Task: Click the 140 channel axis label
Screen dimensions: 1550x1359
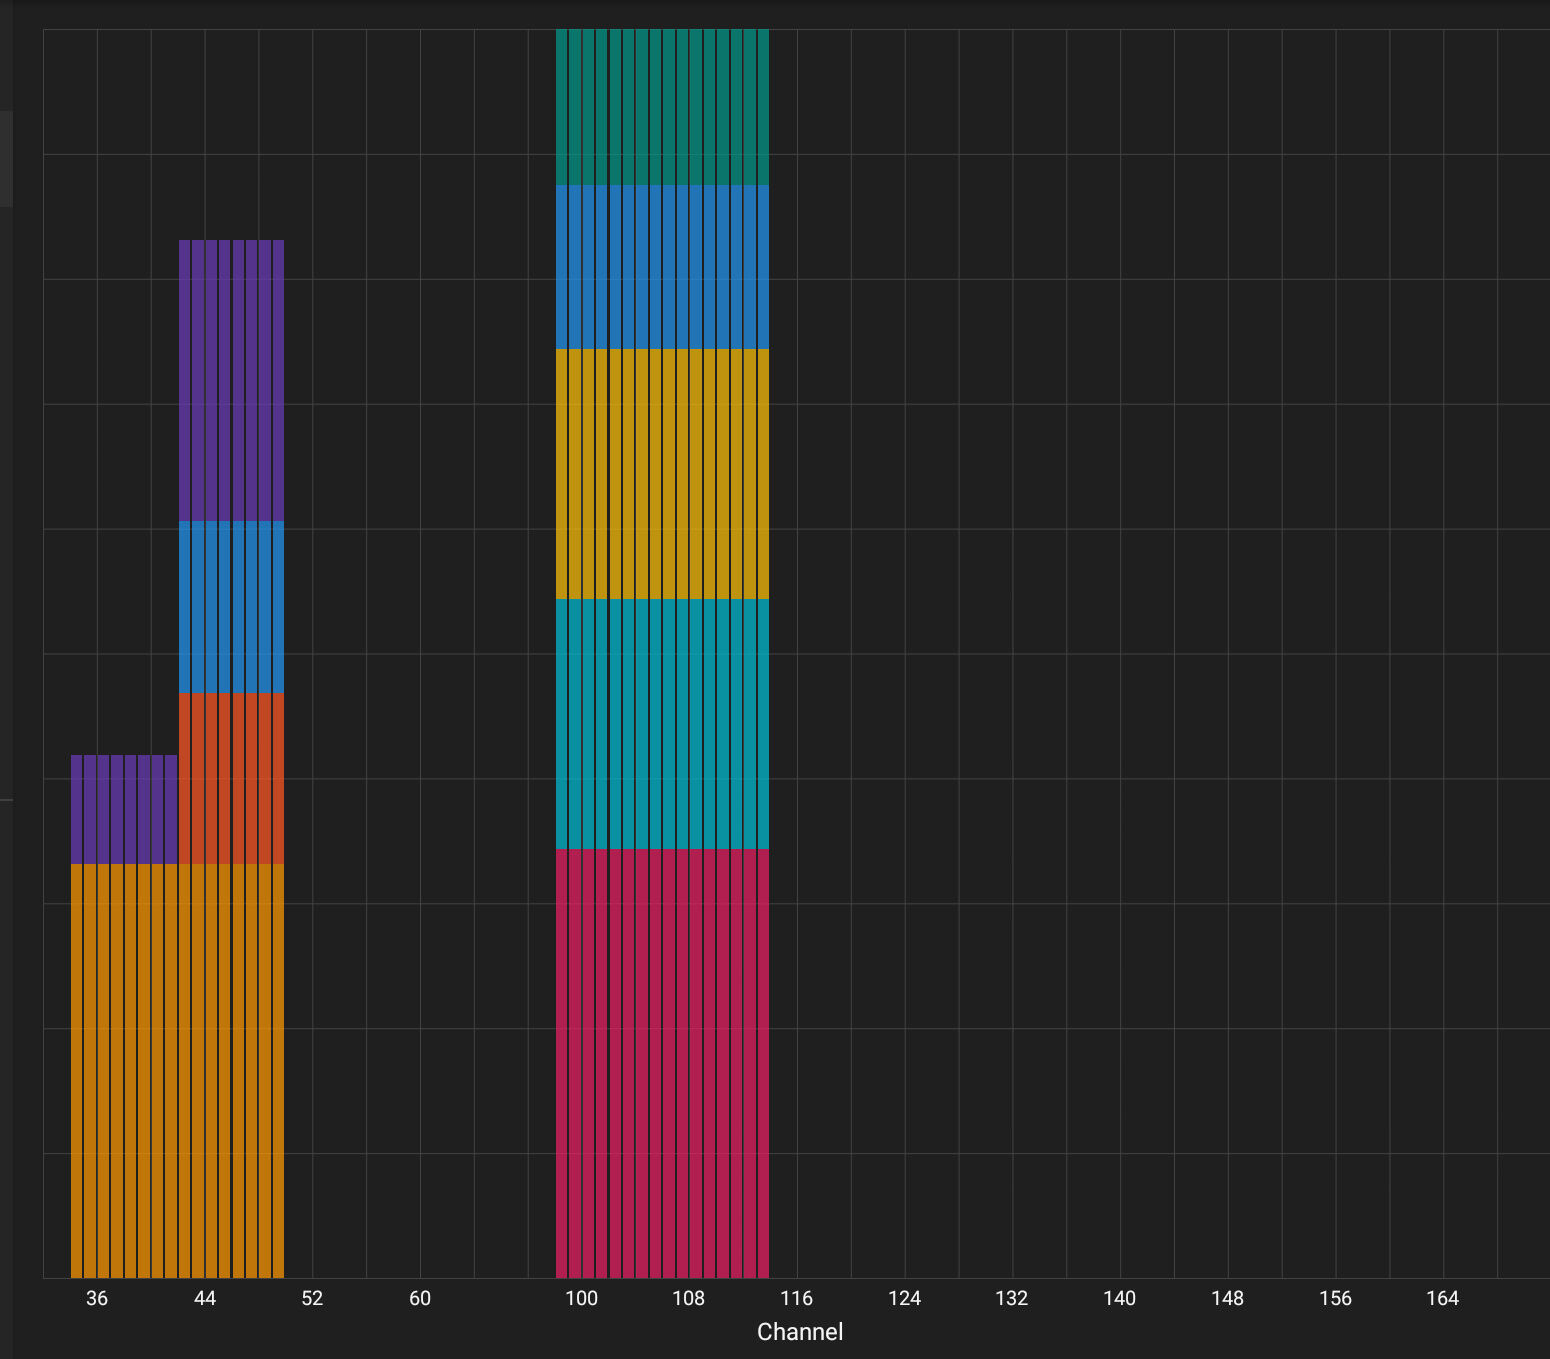Action: (1119, 1298)
